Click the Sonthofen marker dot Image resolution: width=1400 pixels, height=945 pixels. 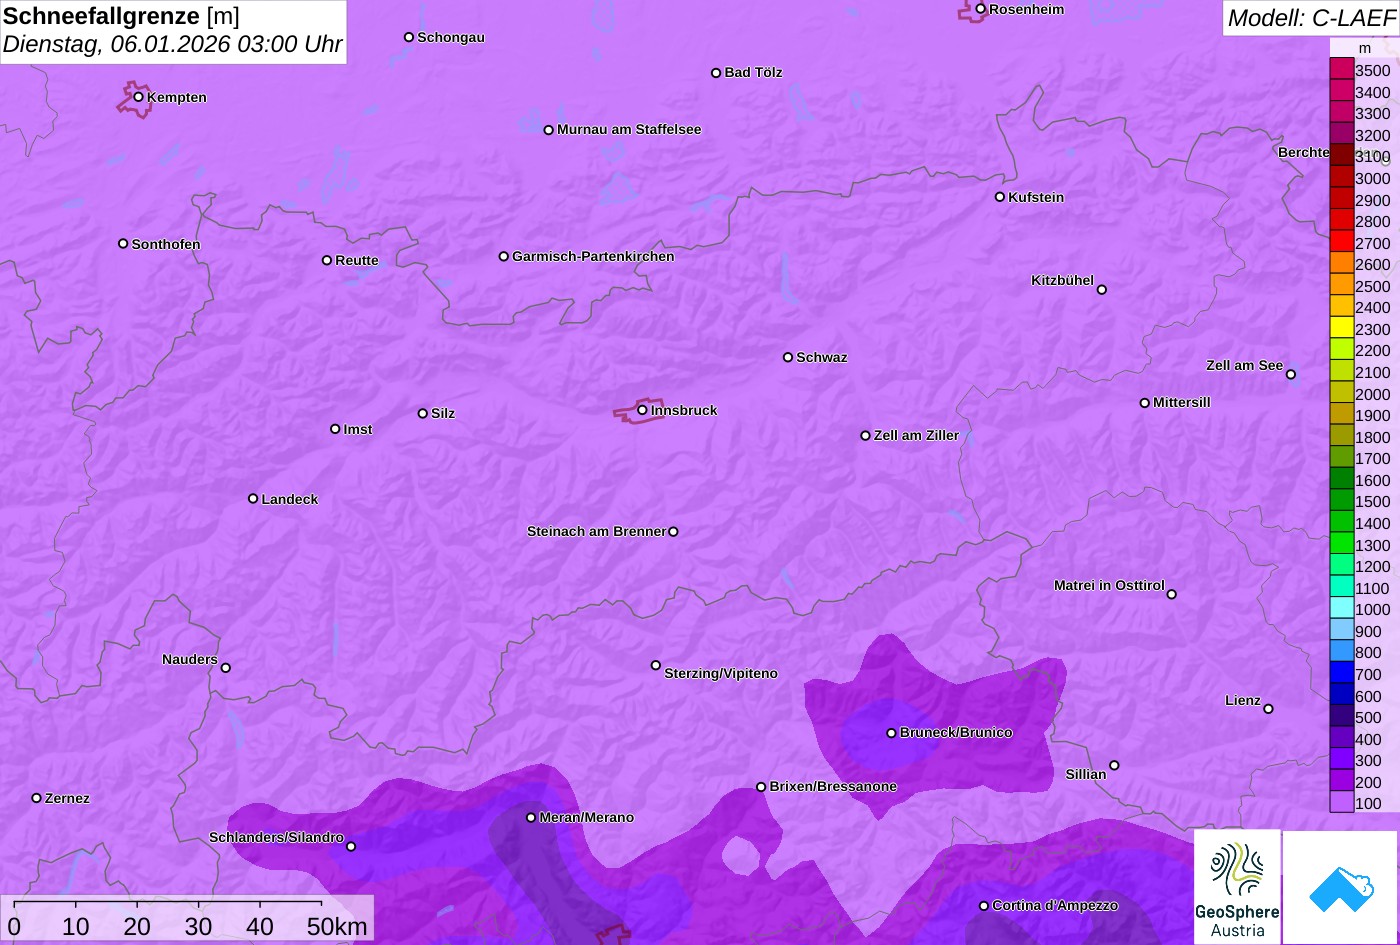[x=123, y=243]
